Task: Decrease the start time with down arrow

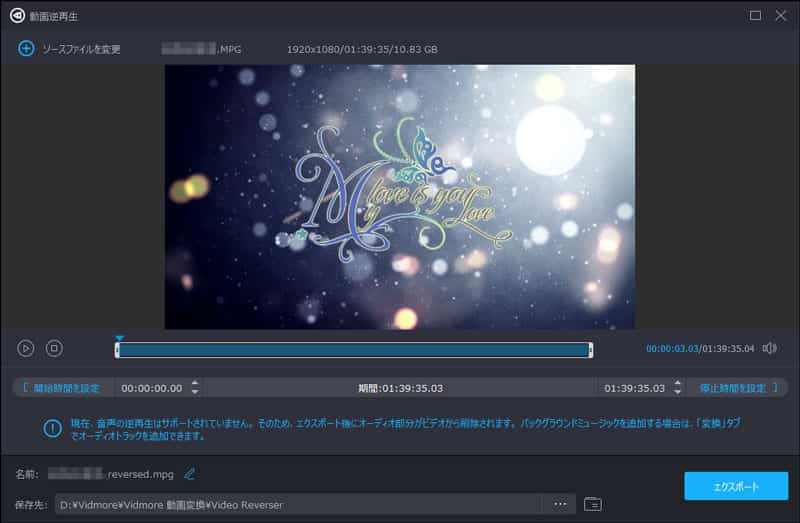Action: 195,392
